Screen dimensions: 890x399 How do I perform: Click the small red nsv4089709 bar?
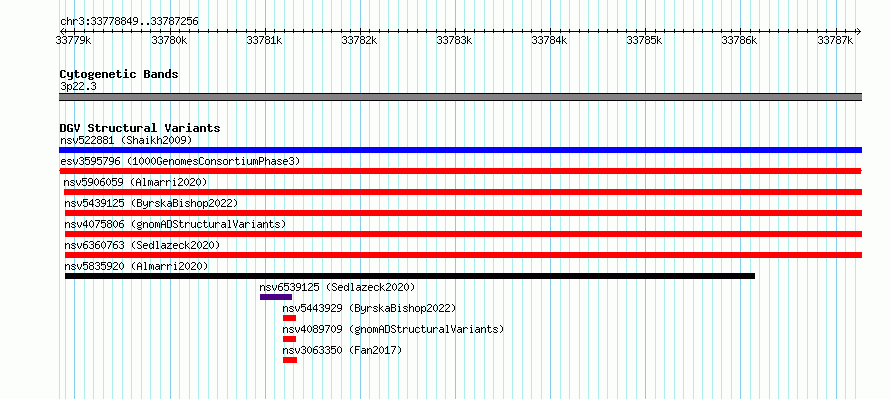point(289,339)
